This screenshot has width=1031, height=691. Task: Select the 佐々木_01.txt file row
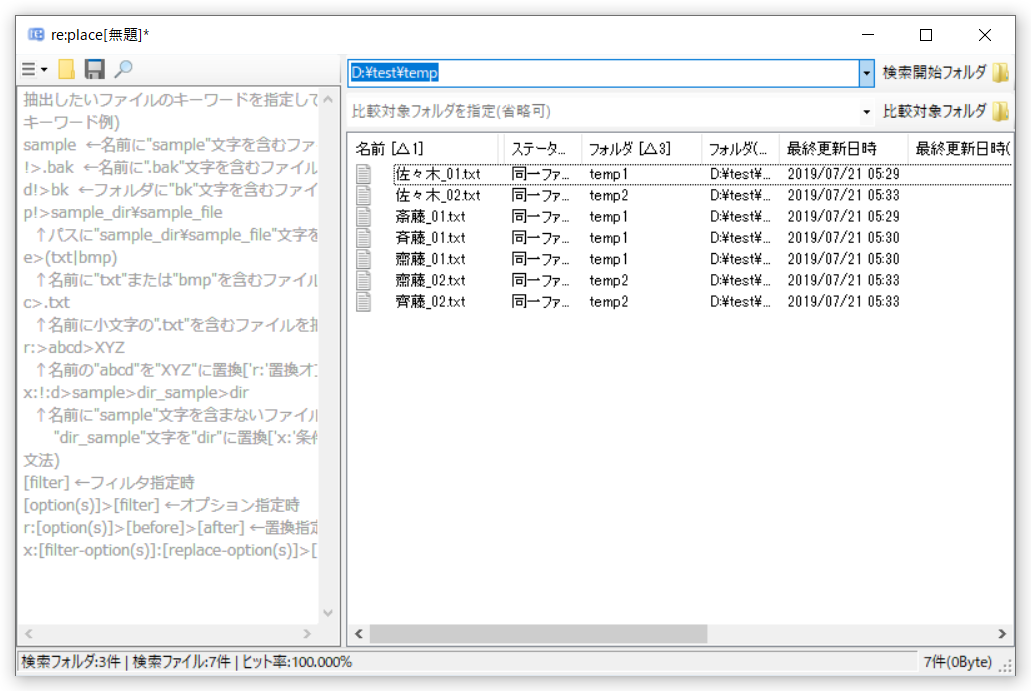tap(683, 174)
